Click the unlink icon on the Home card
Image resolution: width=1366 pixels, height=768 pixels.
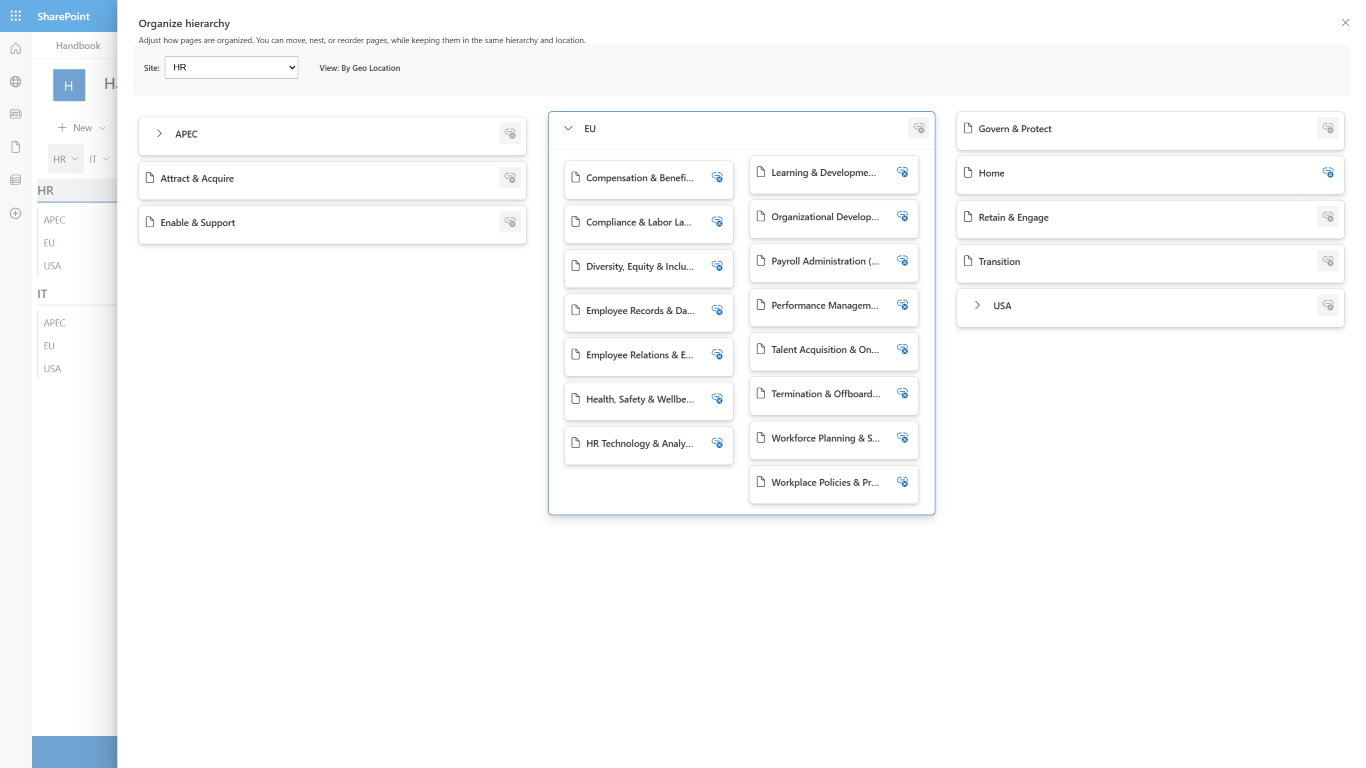click(x=1328, y=173)
